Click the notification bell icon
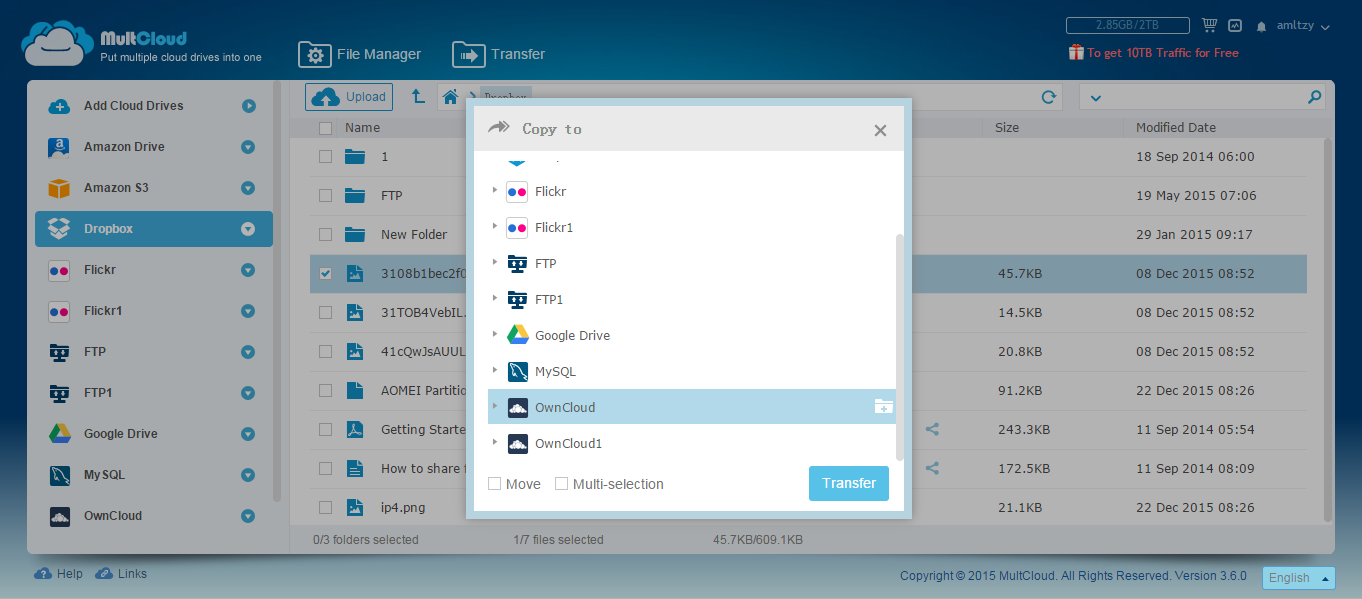1362x599 pixels. tap(1262, 27)
